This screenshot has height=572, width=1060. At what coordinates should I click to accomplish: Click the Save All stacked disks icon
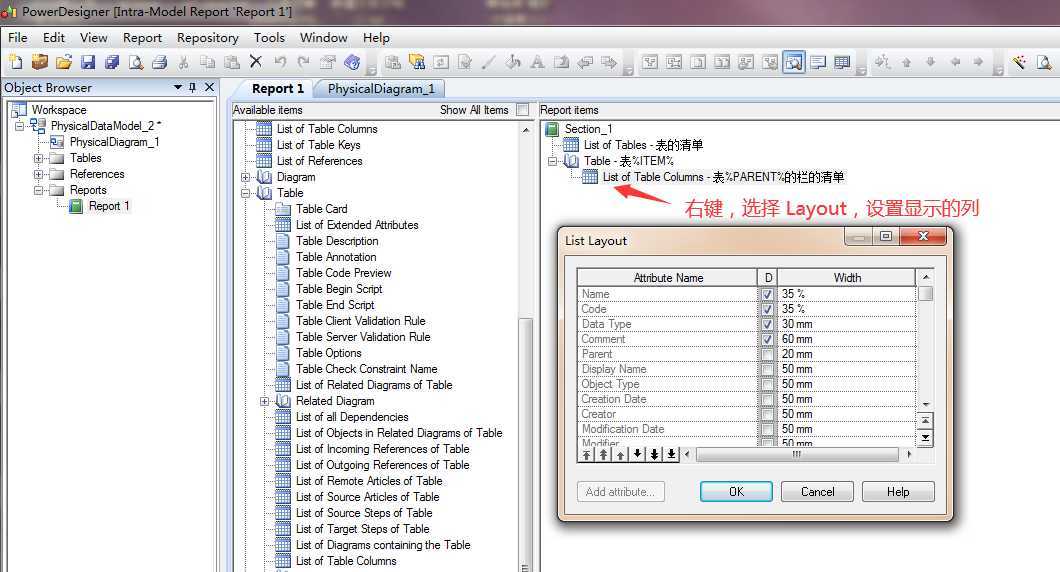(112, 62)
